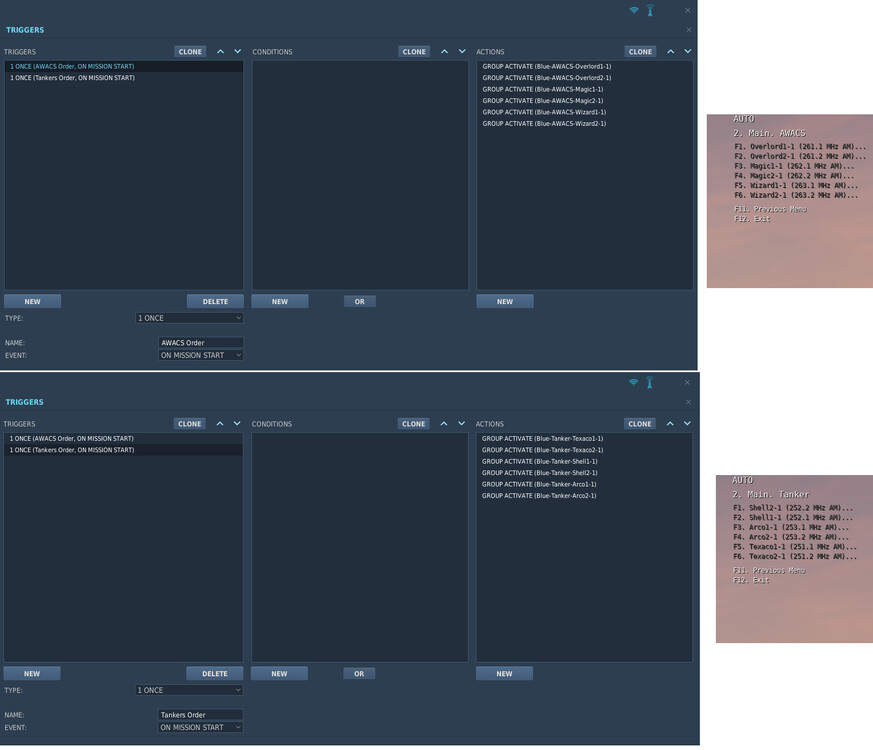Click NEW under the Tanker Actions list
The image size is (873, 750).
pos(504,672)
